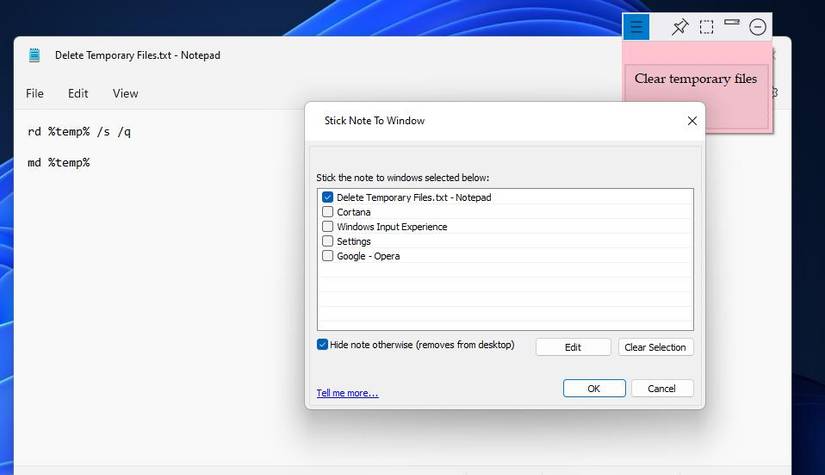Click the 'Stick Note To Window' dialog title
This screenshot has width=825, height=475.
pos(374,120)
